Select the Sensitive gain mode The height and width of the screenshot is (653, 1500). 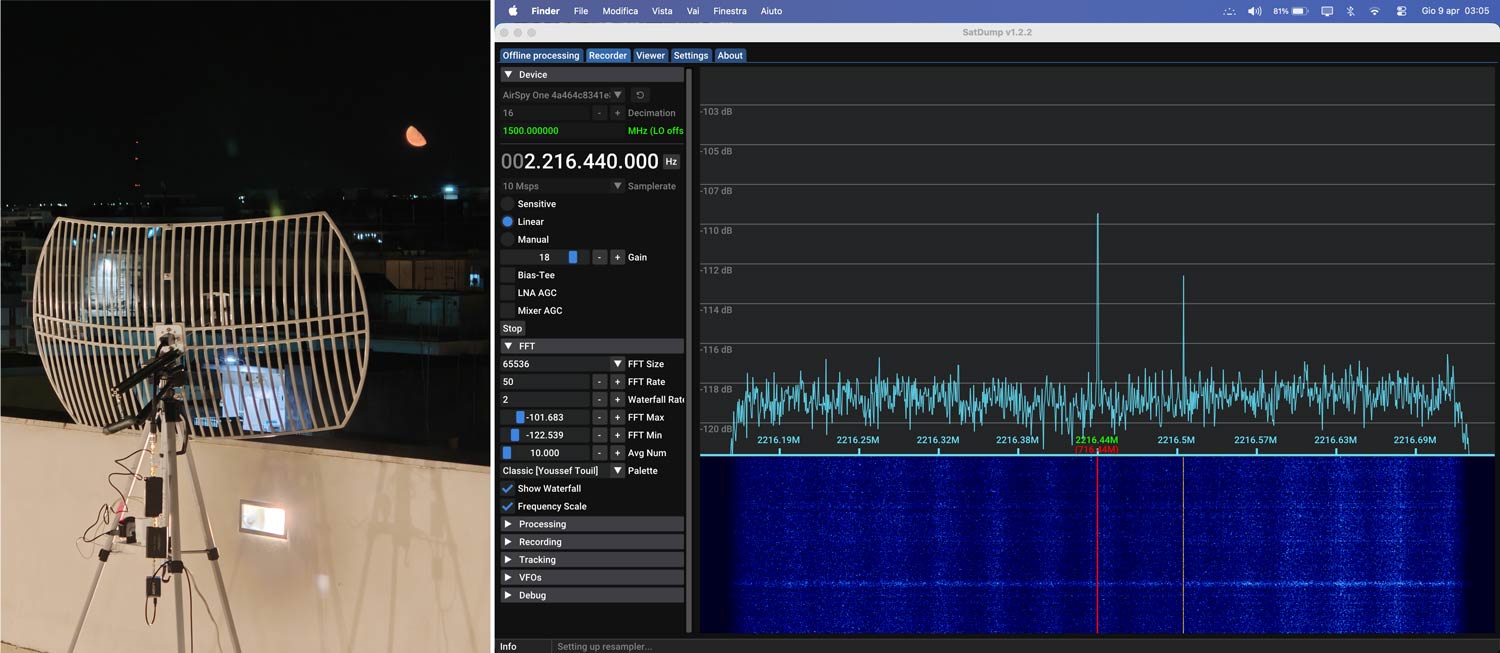[x=508, y=204]
